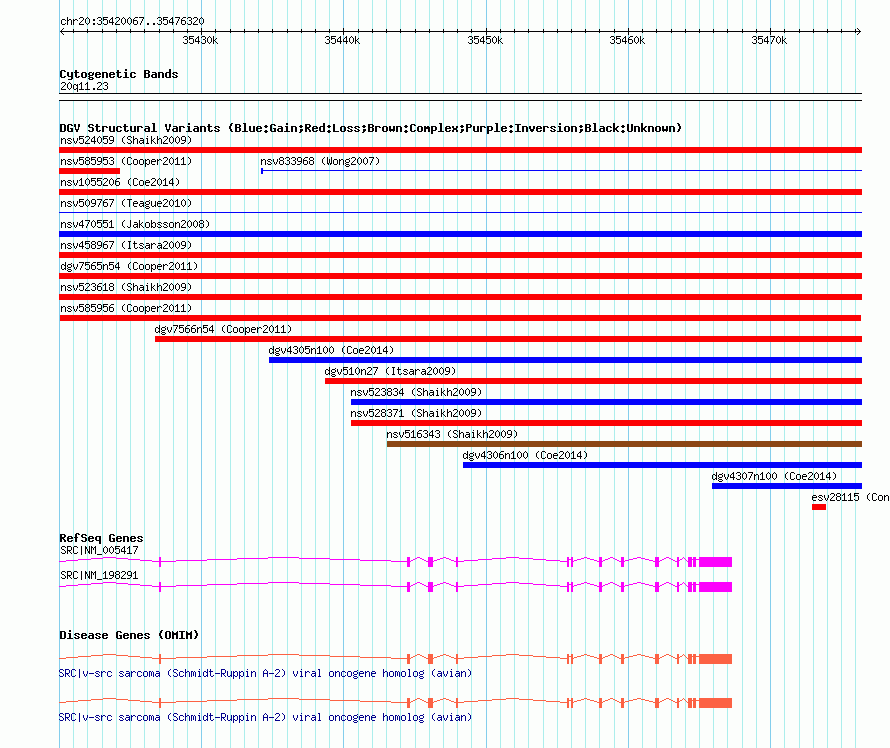The image size is (890, 748).
Task: Click the small esv28115 red bar
Action: coord(819,507)
